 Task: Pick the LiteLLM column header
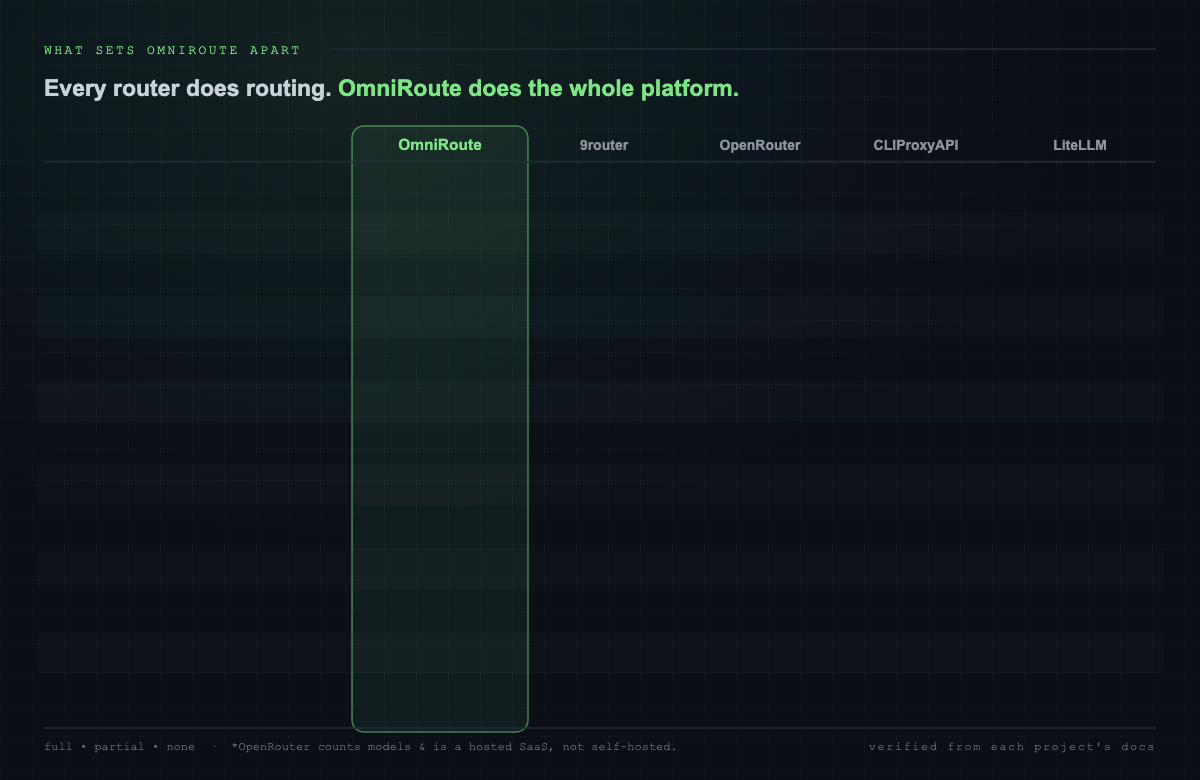(x=1080, y=145)
